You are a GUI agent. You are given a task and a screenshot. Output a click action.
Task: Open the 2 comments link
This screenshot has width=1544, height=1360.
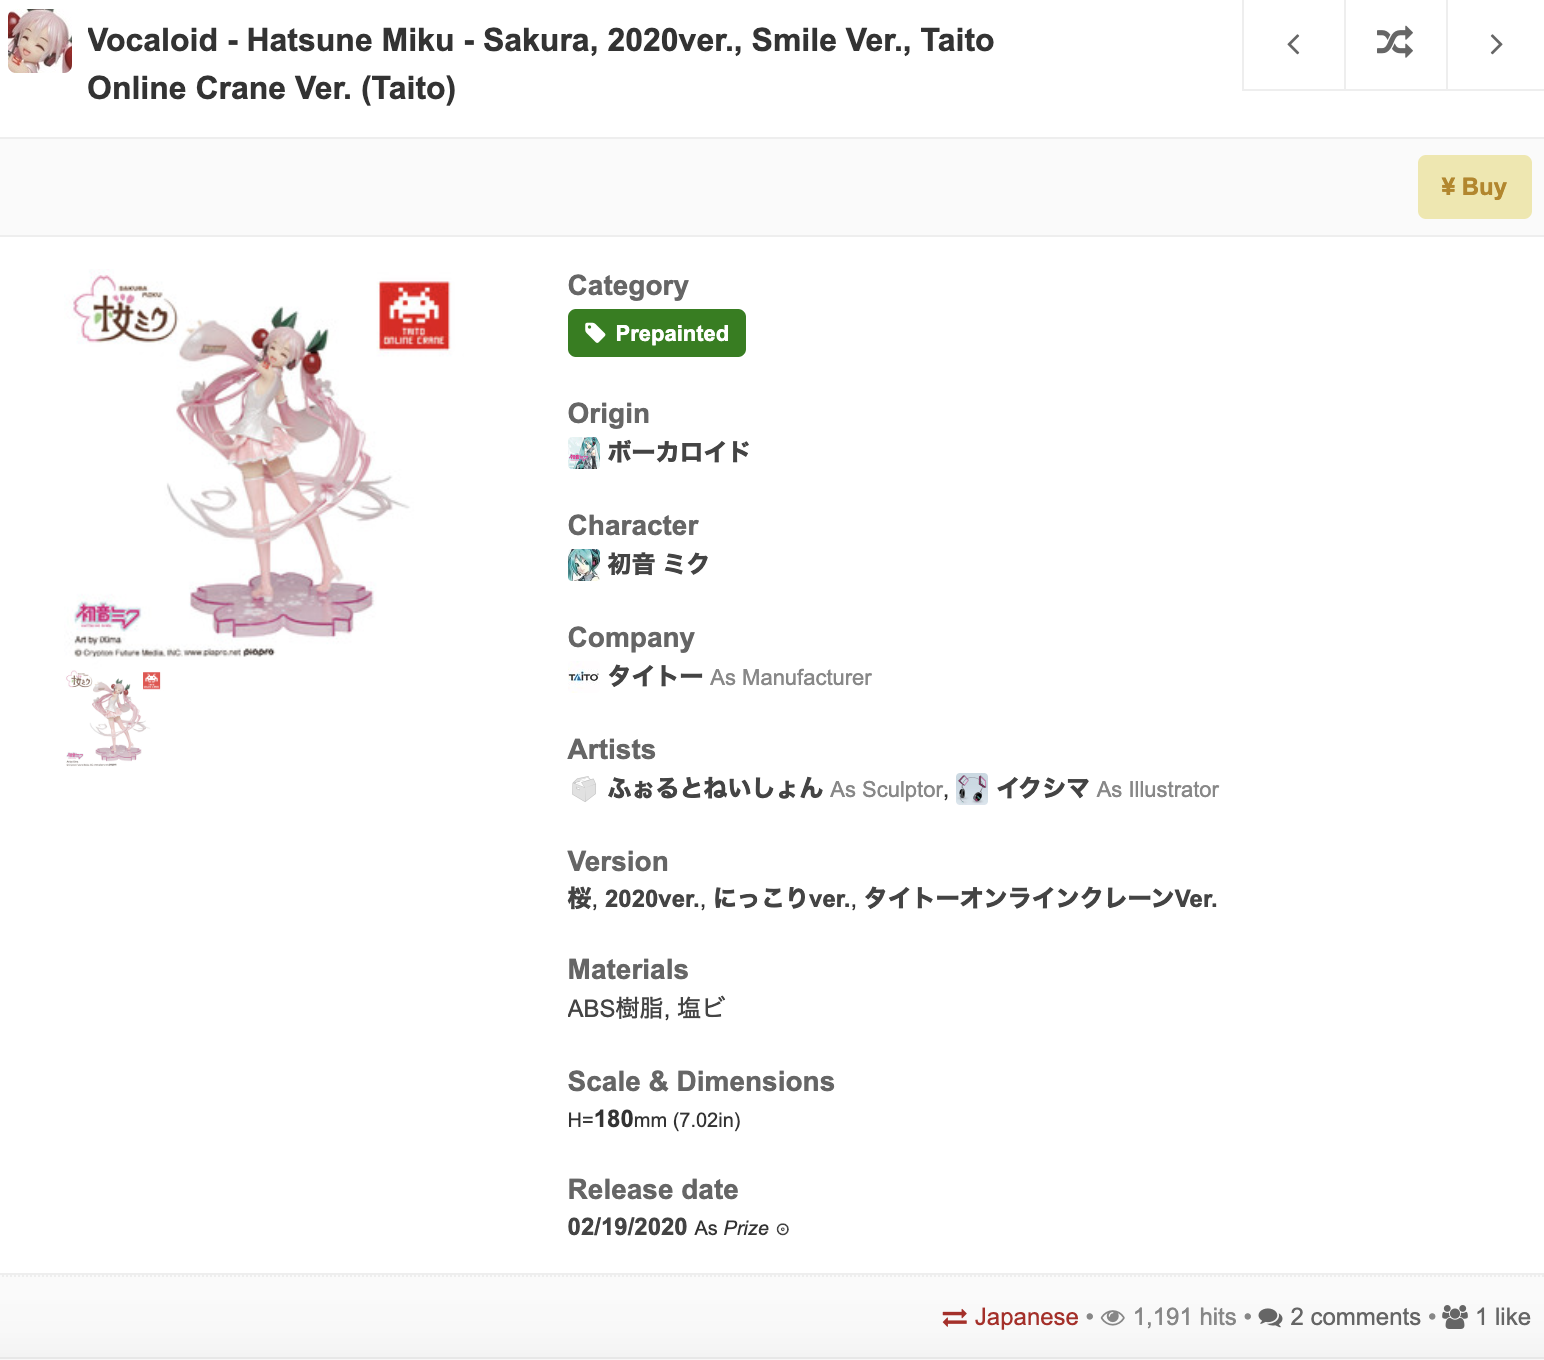coord(1340,1317)
